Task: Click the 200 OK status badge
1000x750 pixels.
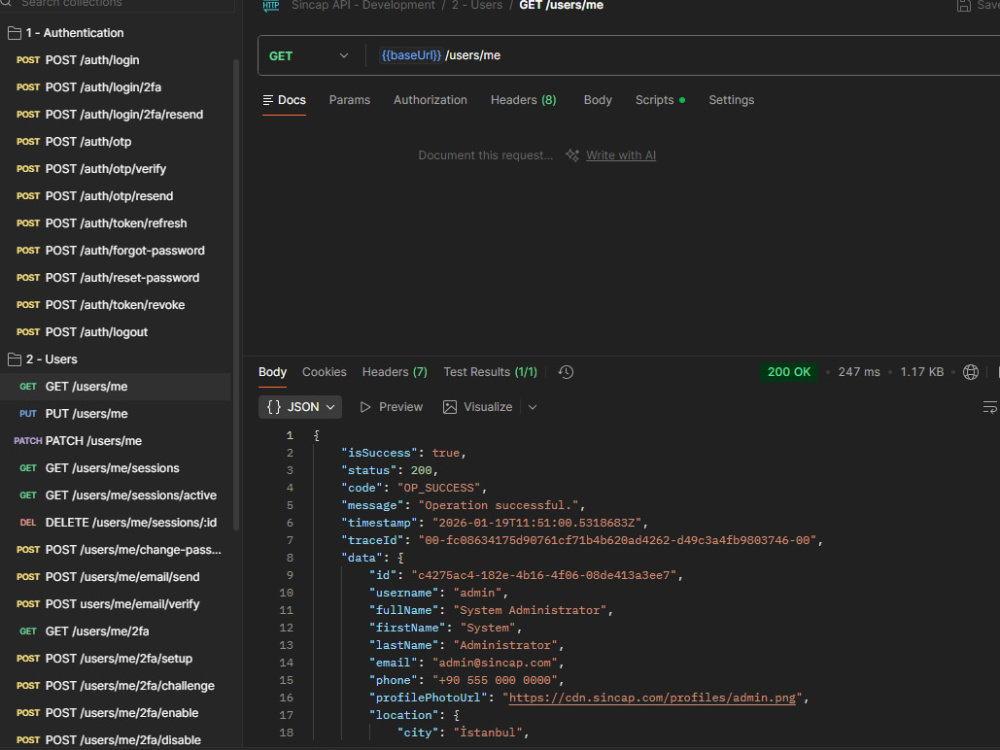Action: click(x=789, y=372)
